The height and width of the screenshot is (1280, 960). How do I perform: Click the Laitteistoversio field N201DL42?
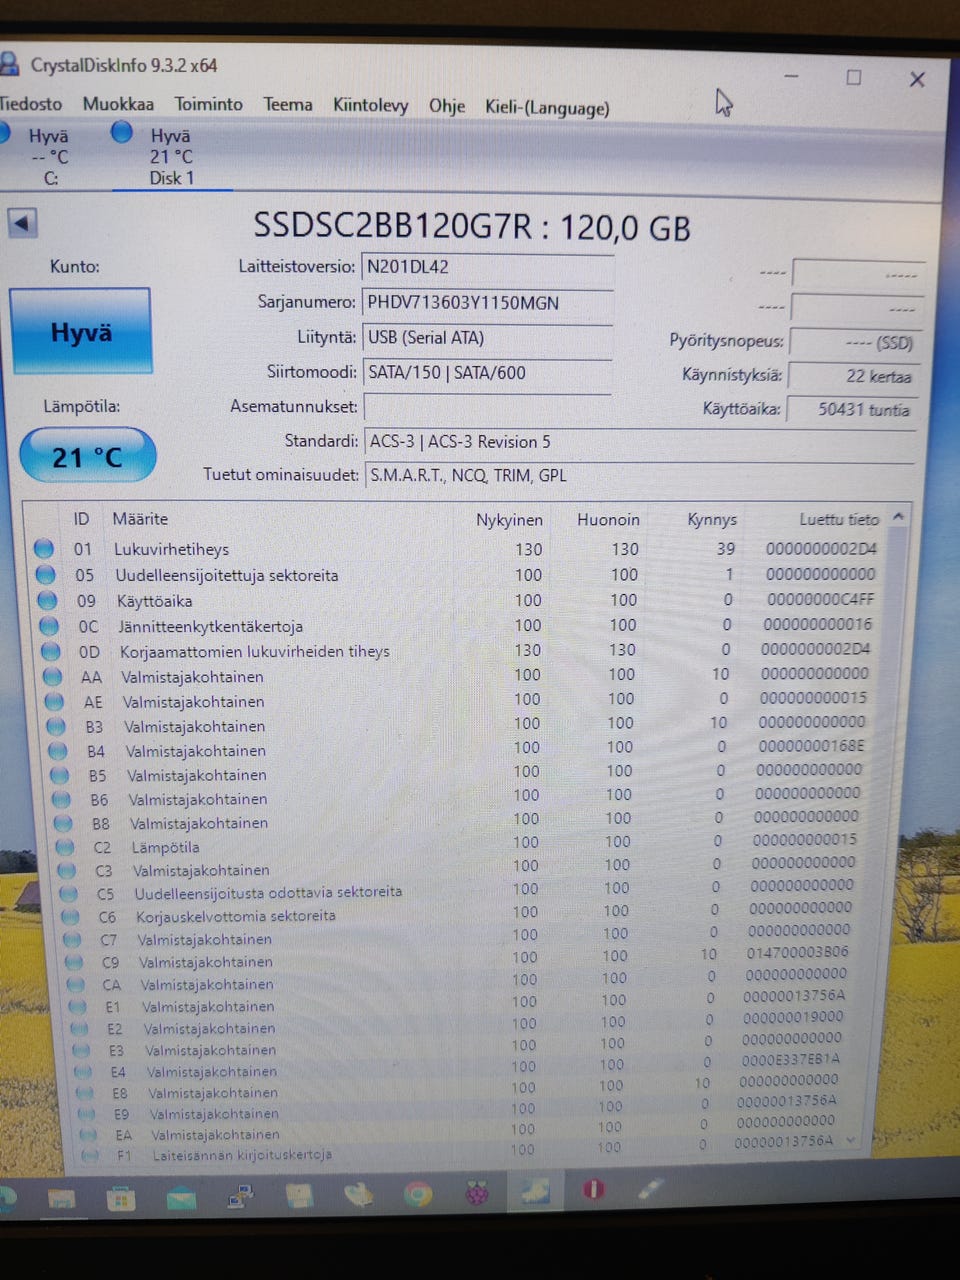(x=487, y=267)
